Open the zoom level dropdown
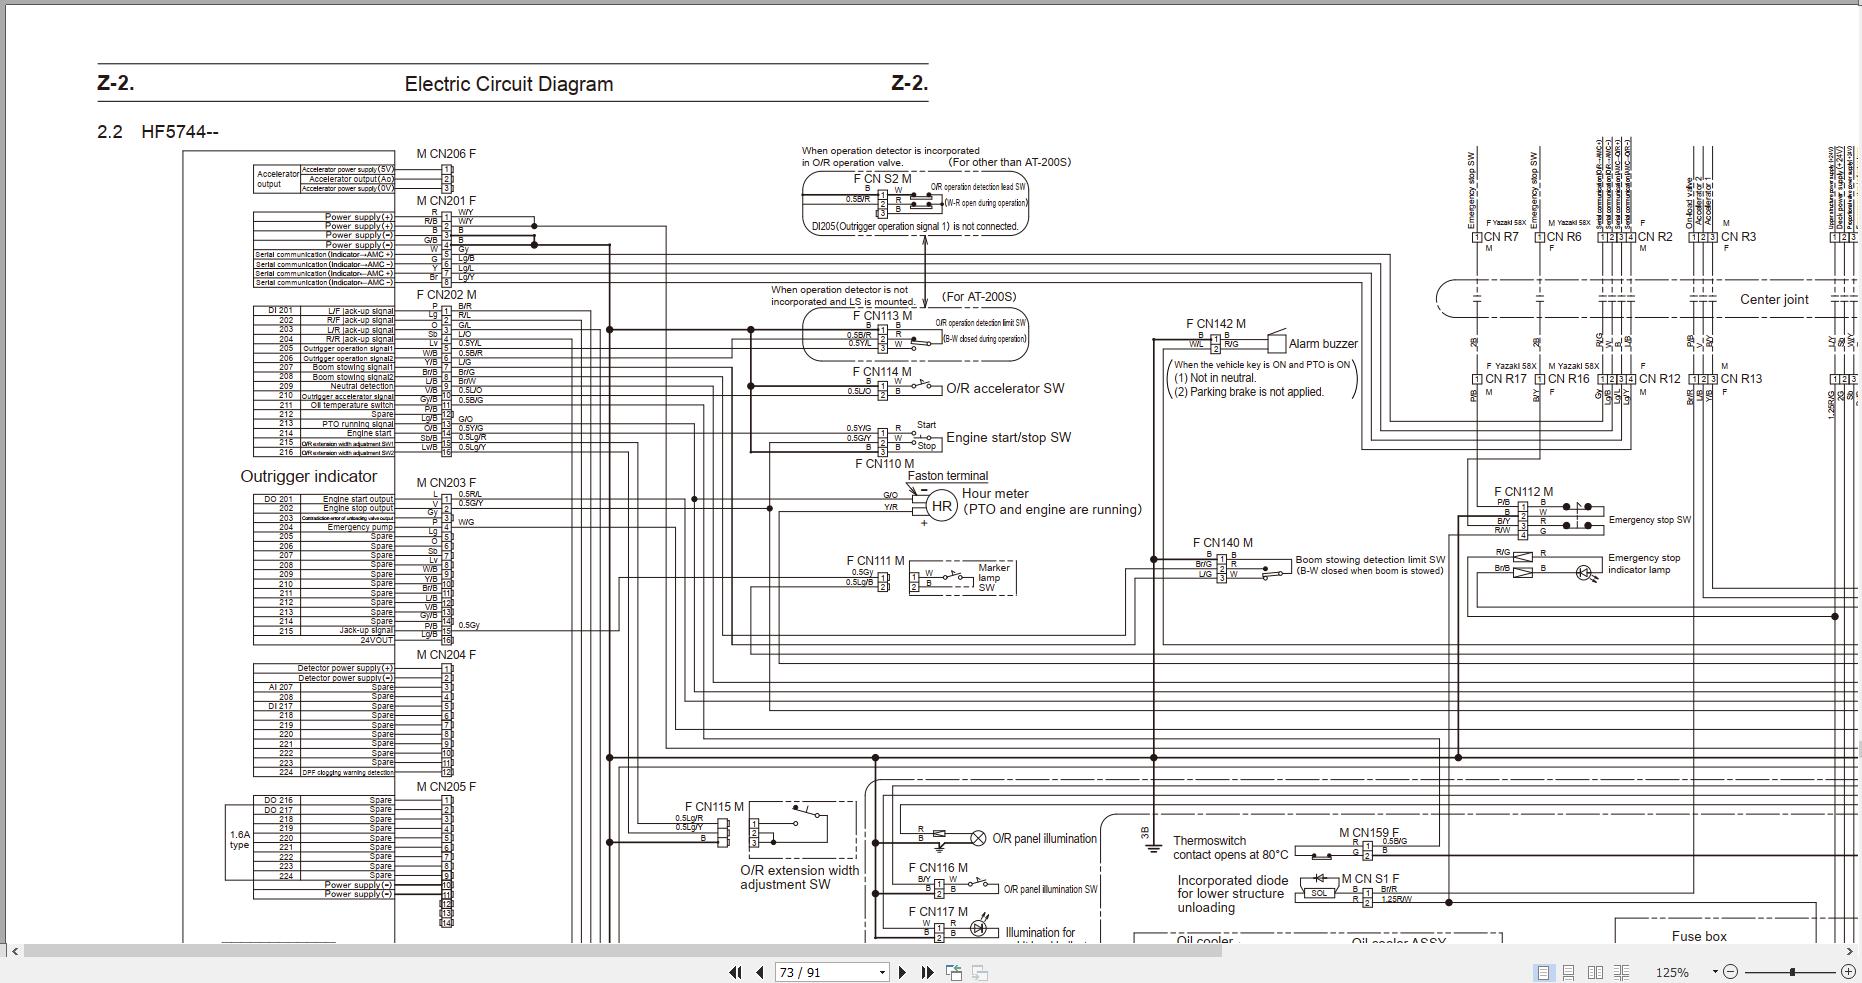The height and width of the screenshot is (983, 1862). 1715,971
